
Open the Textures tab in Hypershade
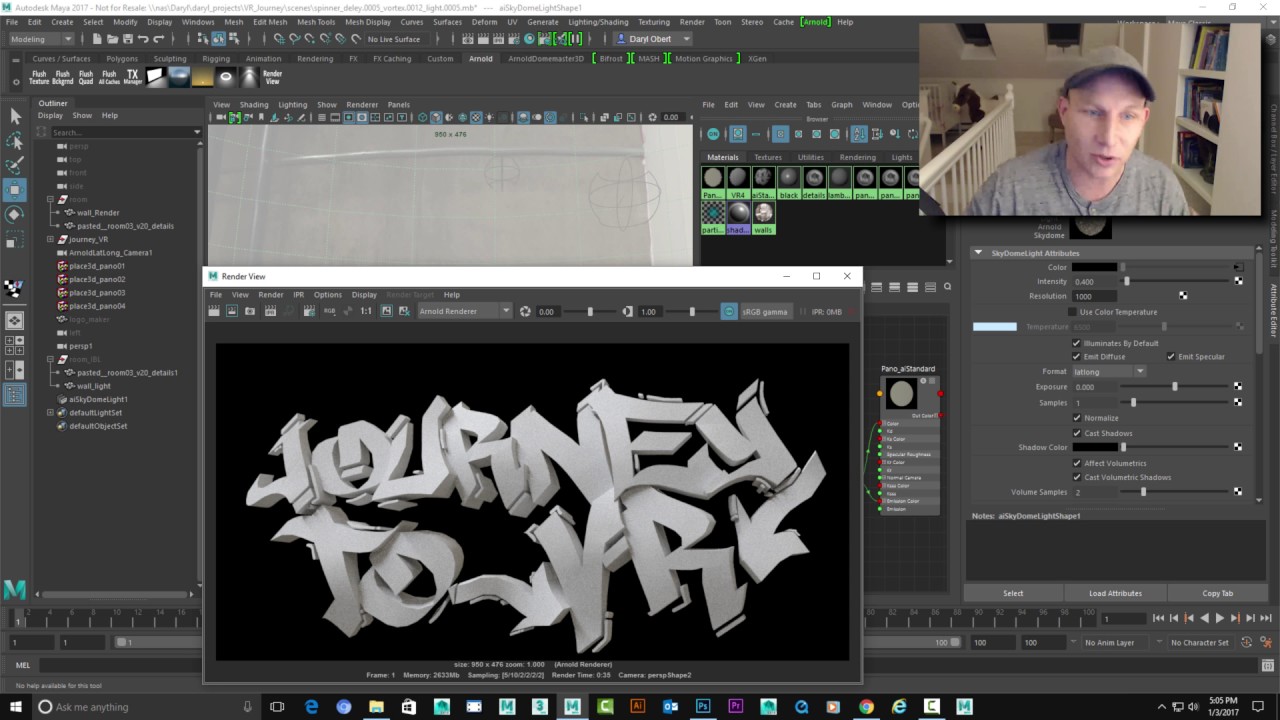coord(768,157)
